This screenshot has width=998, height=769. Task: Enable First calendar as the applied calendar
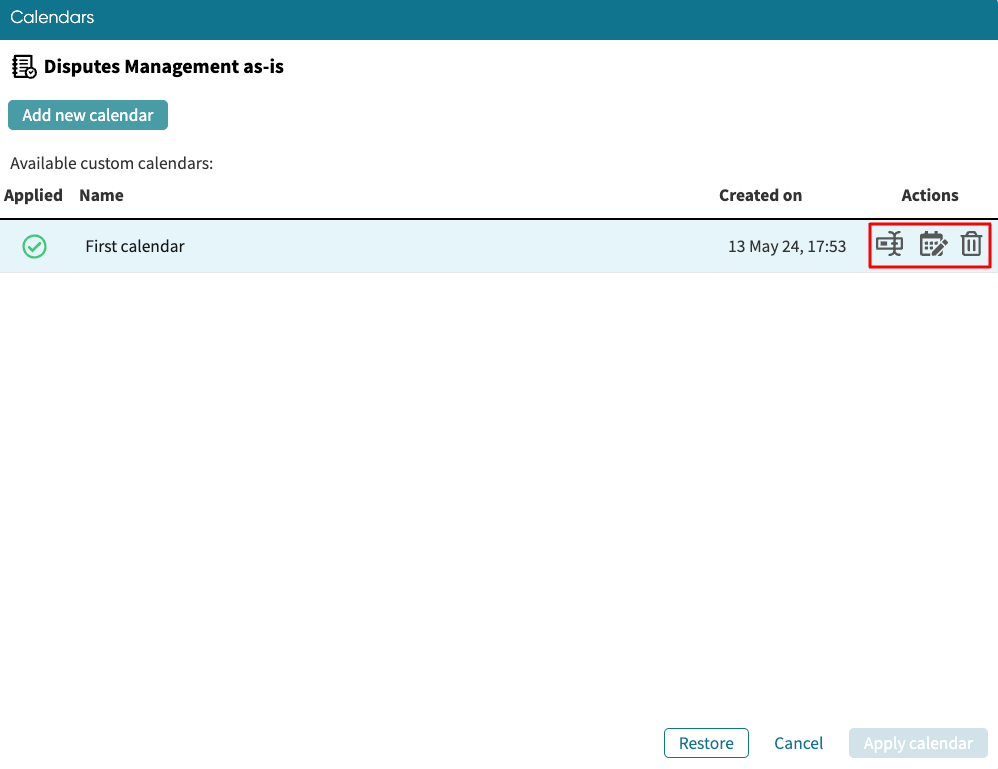(34, 246)
